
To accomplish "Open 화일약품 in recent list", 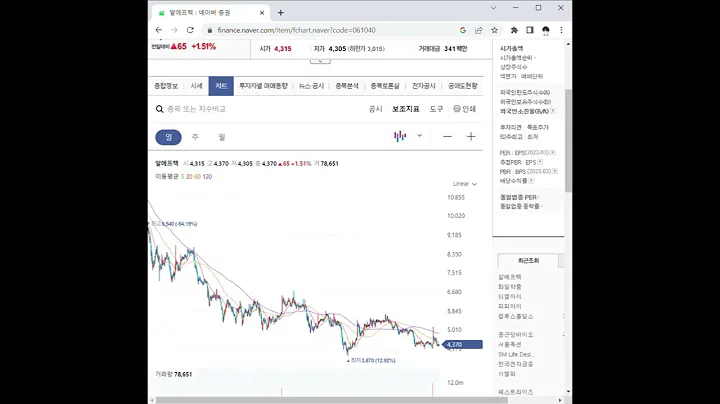I will pyautogui.click(x=510, y=286).
